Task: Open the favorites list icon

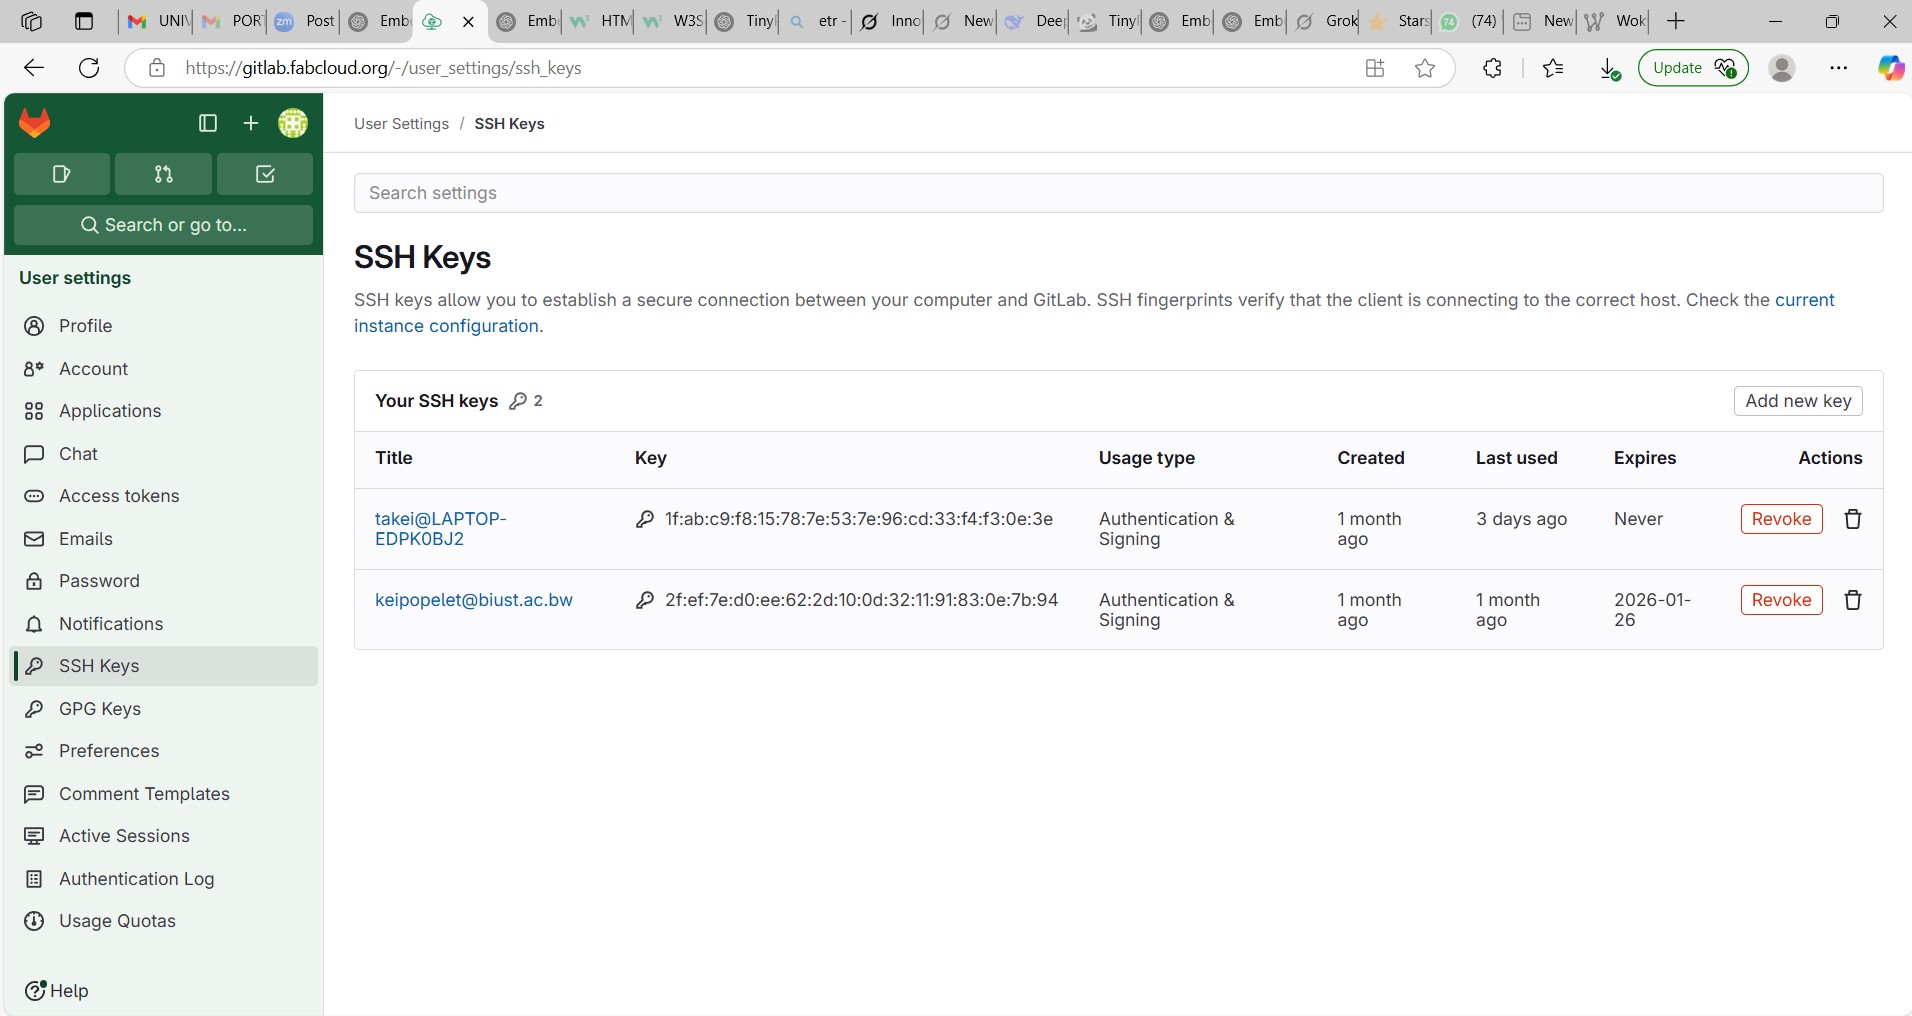Action: tap(1553, 68)
